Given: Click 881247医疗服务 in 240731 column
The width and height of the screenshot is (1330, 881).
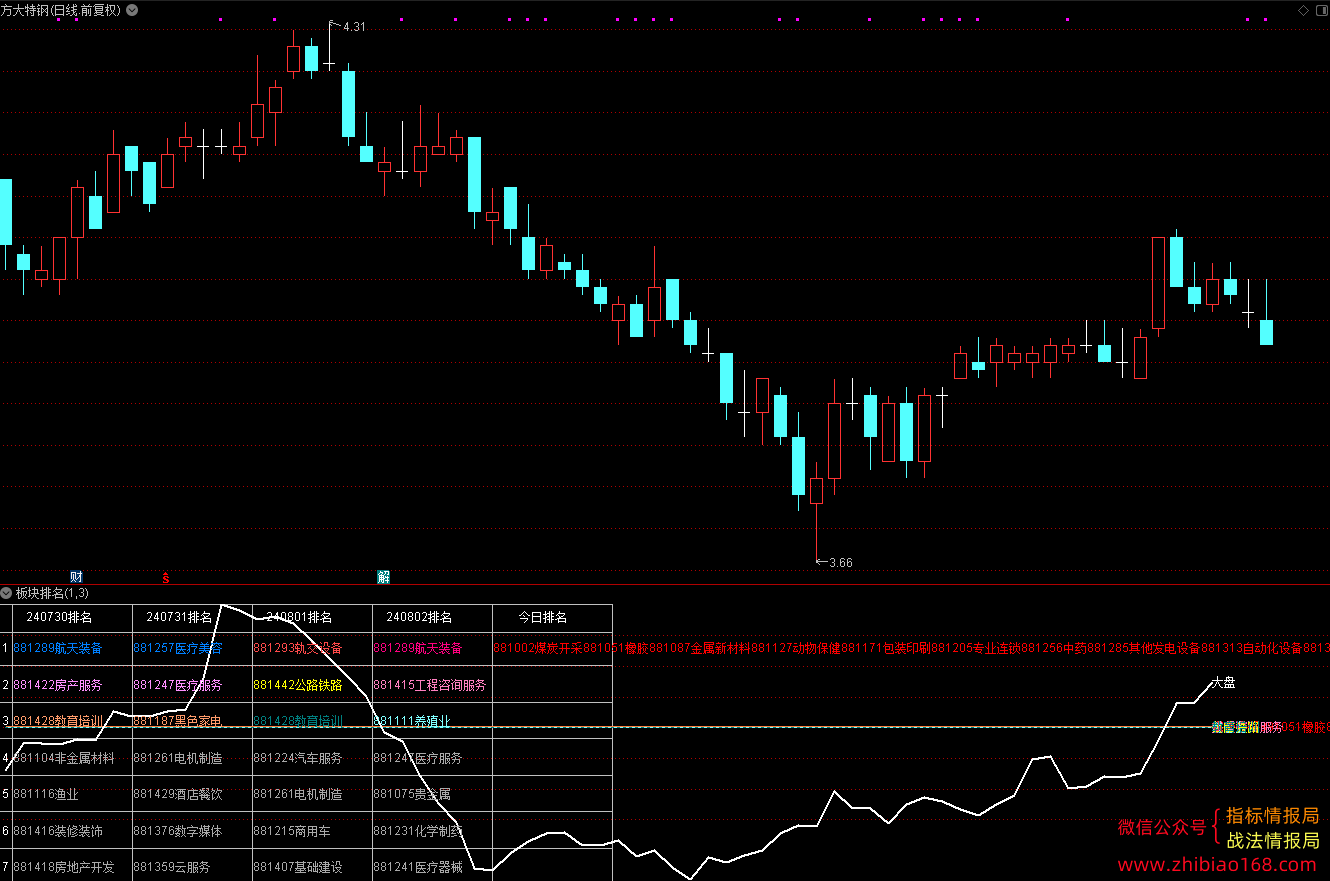Looking at the screenshot, I should [178, 685].
